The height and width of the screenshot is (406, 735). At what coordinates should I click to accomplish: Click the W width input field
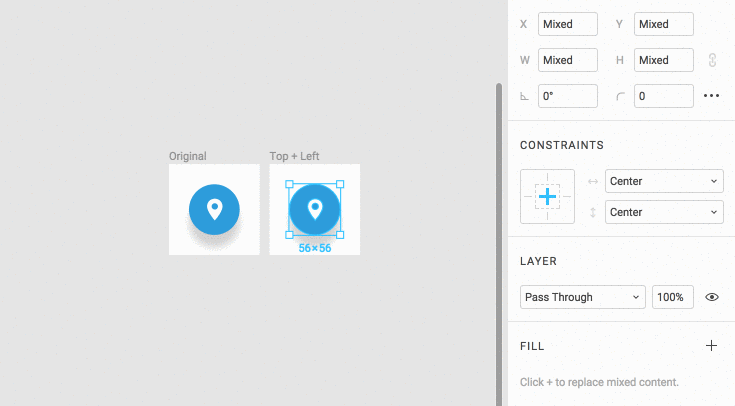(x=568, y=60)
